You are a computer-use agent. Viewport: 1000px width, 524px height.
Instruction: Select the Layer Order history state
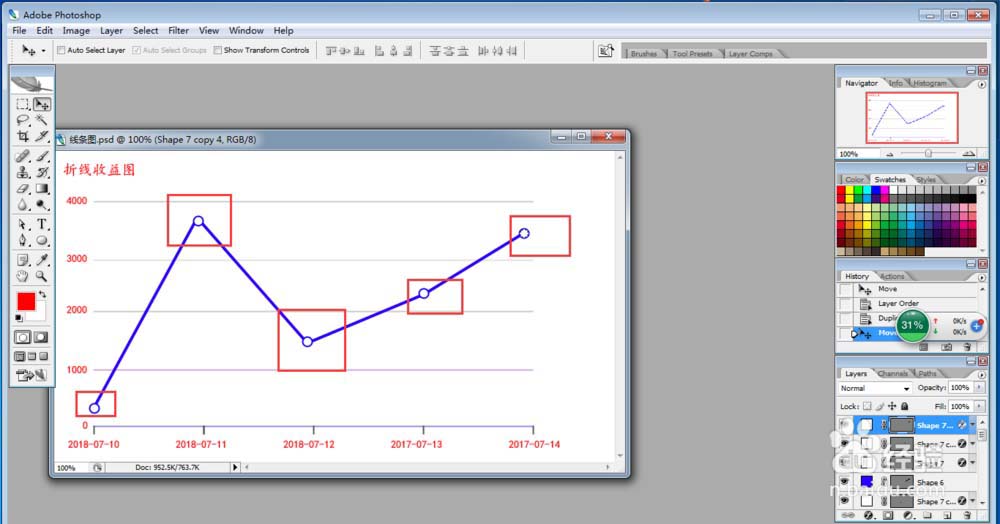coord(910,304)
